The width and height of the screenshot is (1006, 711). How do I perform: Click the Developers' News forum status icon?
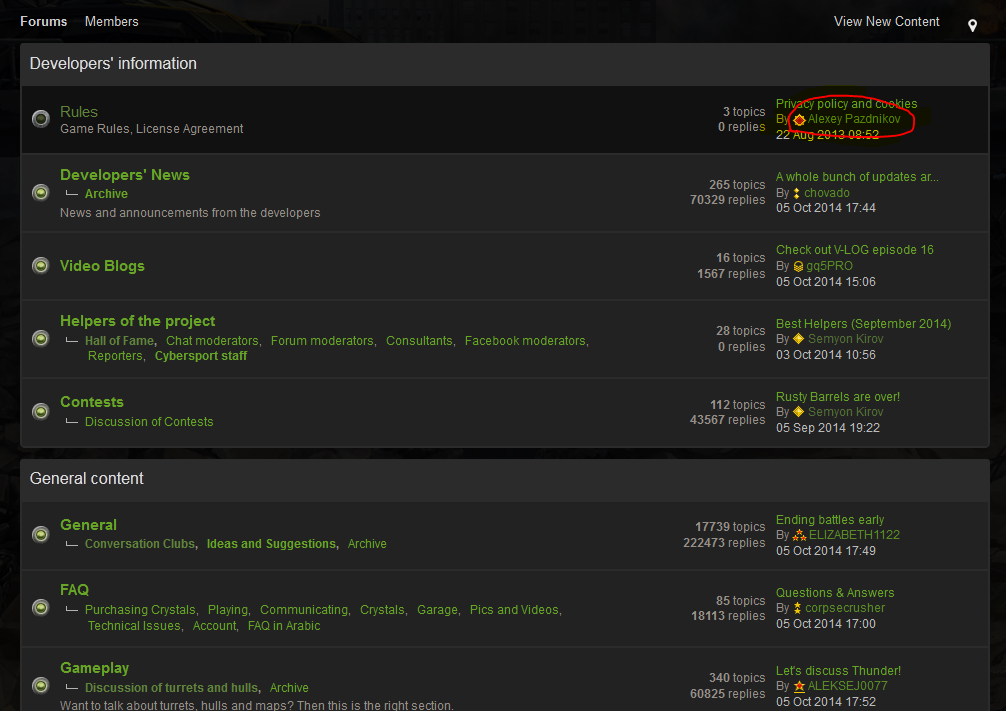point(41,192)
